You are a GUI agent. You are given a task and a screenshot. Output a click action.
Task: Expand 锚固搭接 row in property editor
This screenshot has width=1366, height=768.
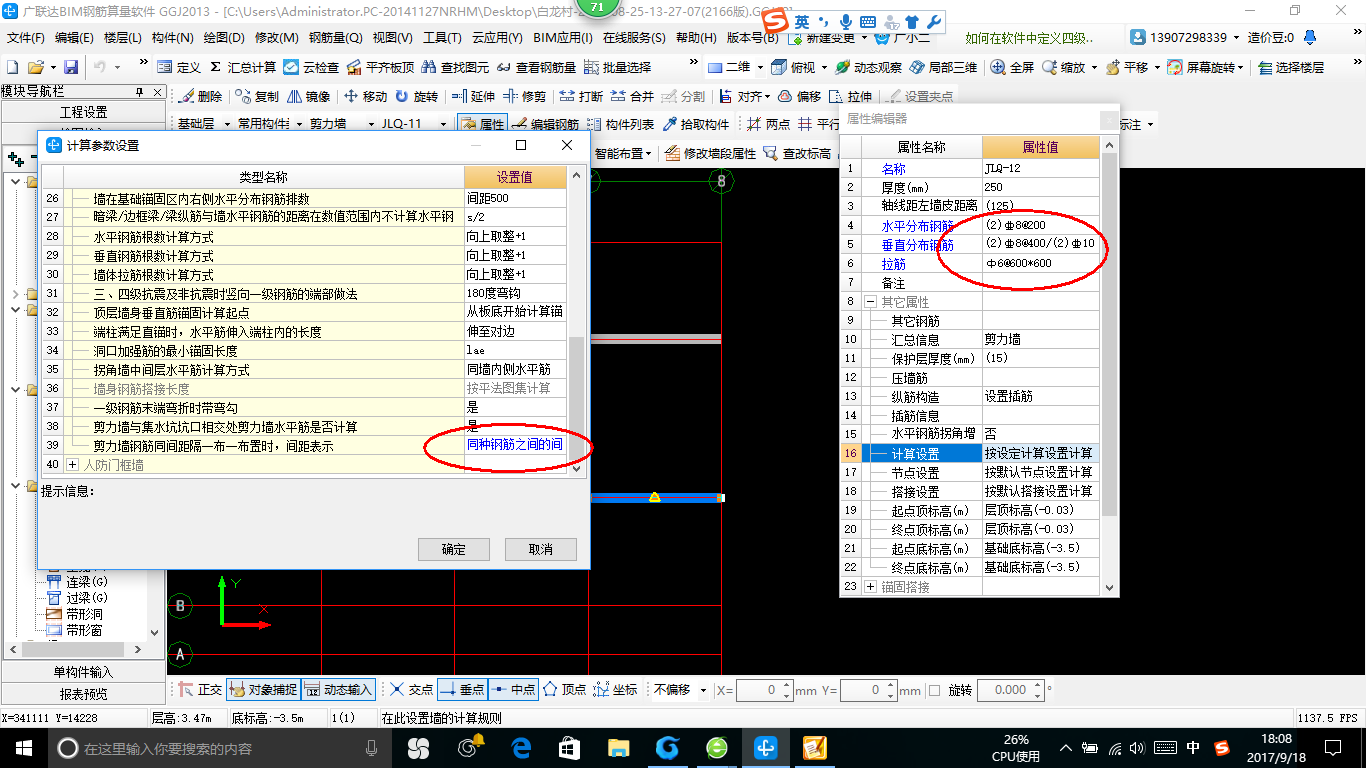click(x=870, y=587)
